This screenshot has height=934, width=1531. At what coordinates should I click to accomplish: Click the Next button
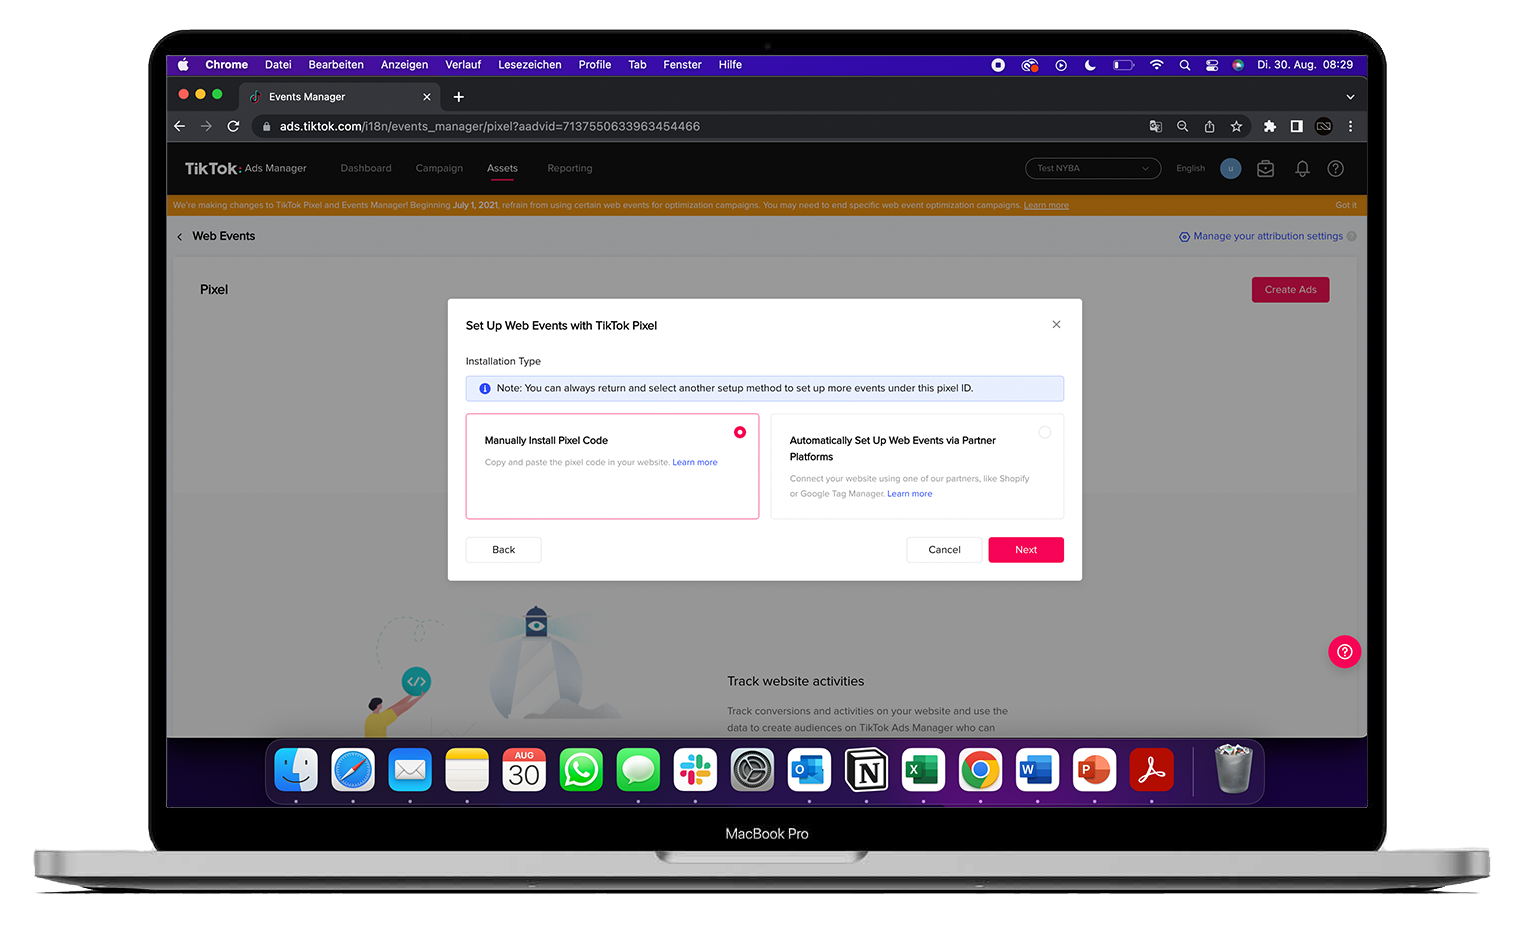[1026, 550]
